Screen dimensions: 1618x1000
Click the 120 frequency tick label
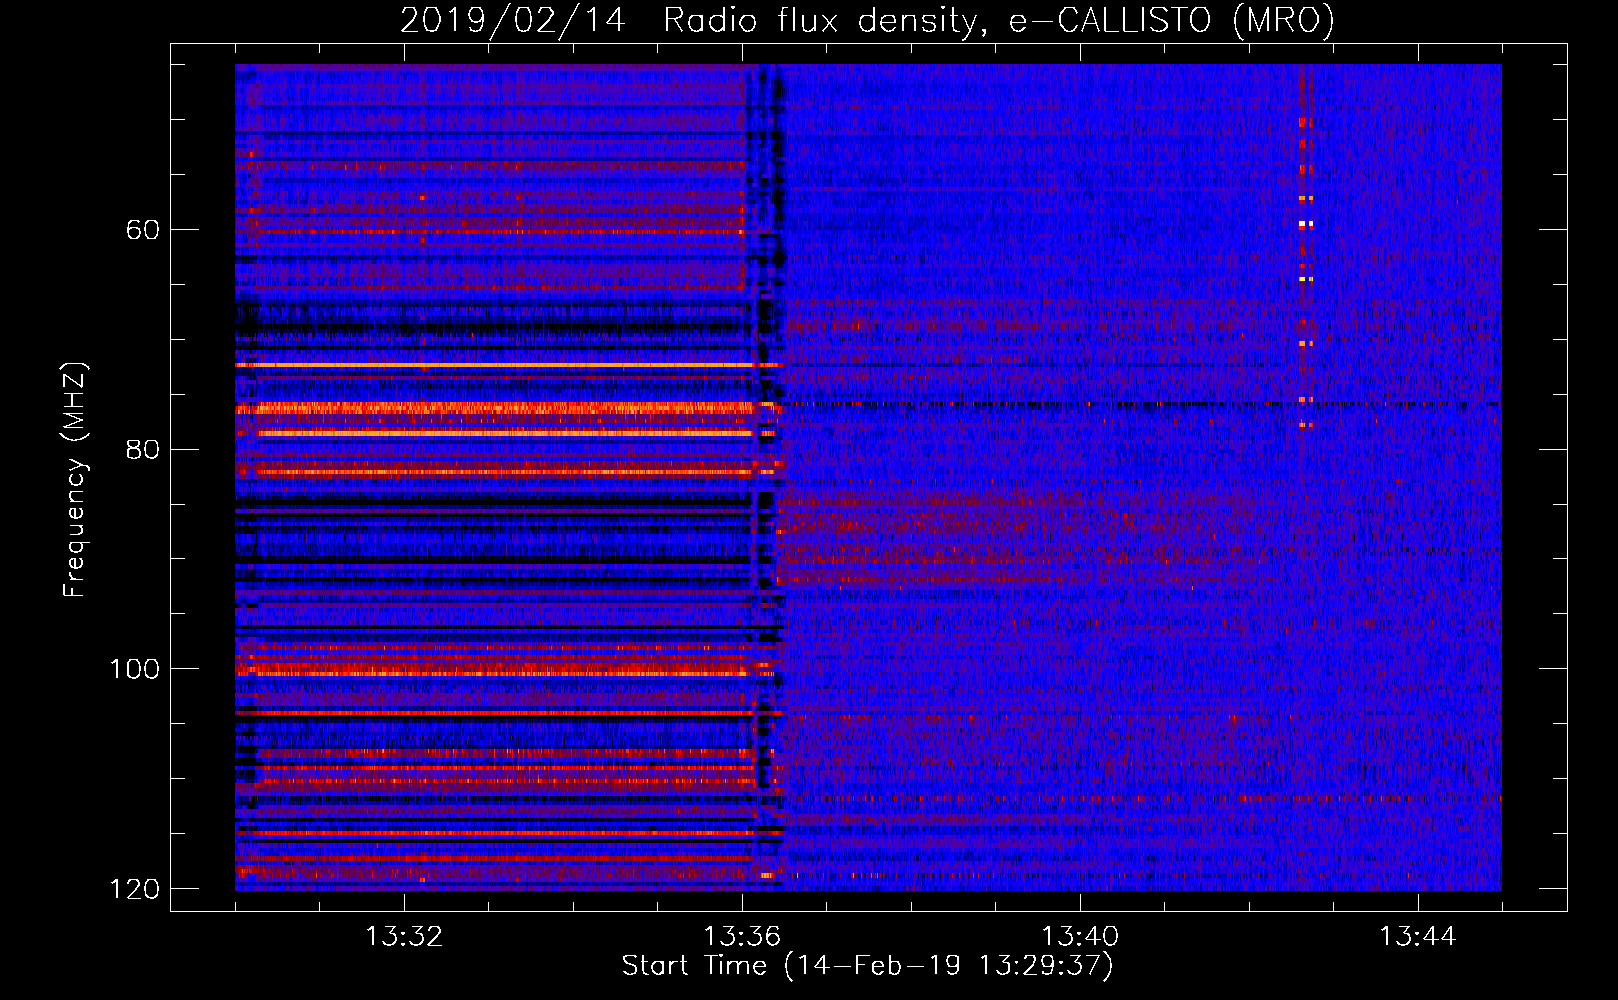tap(135, 889)
